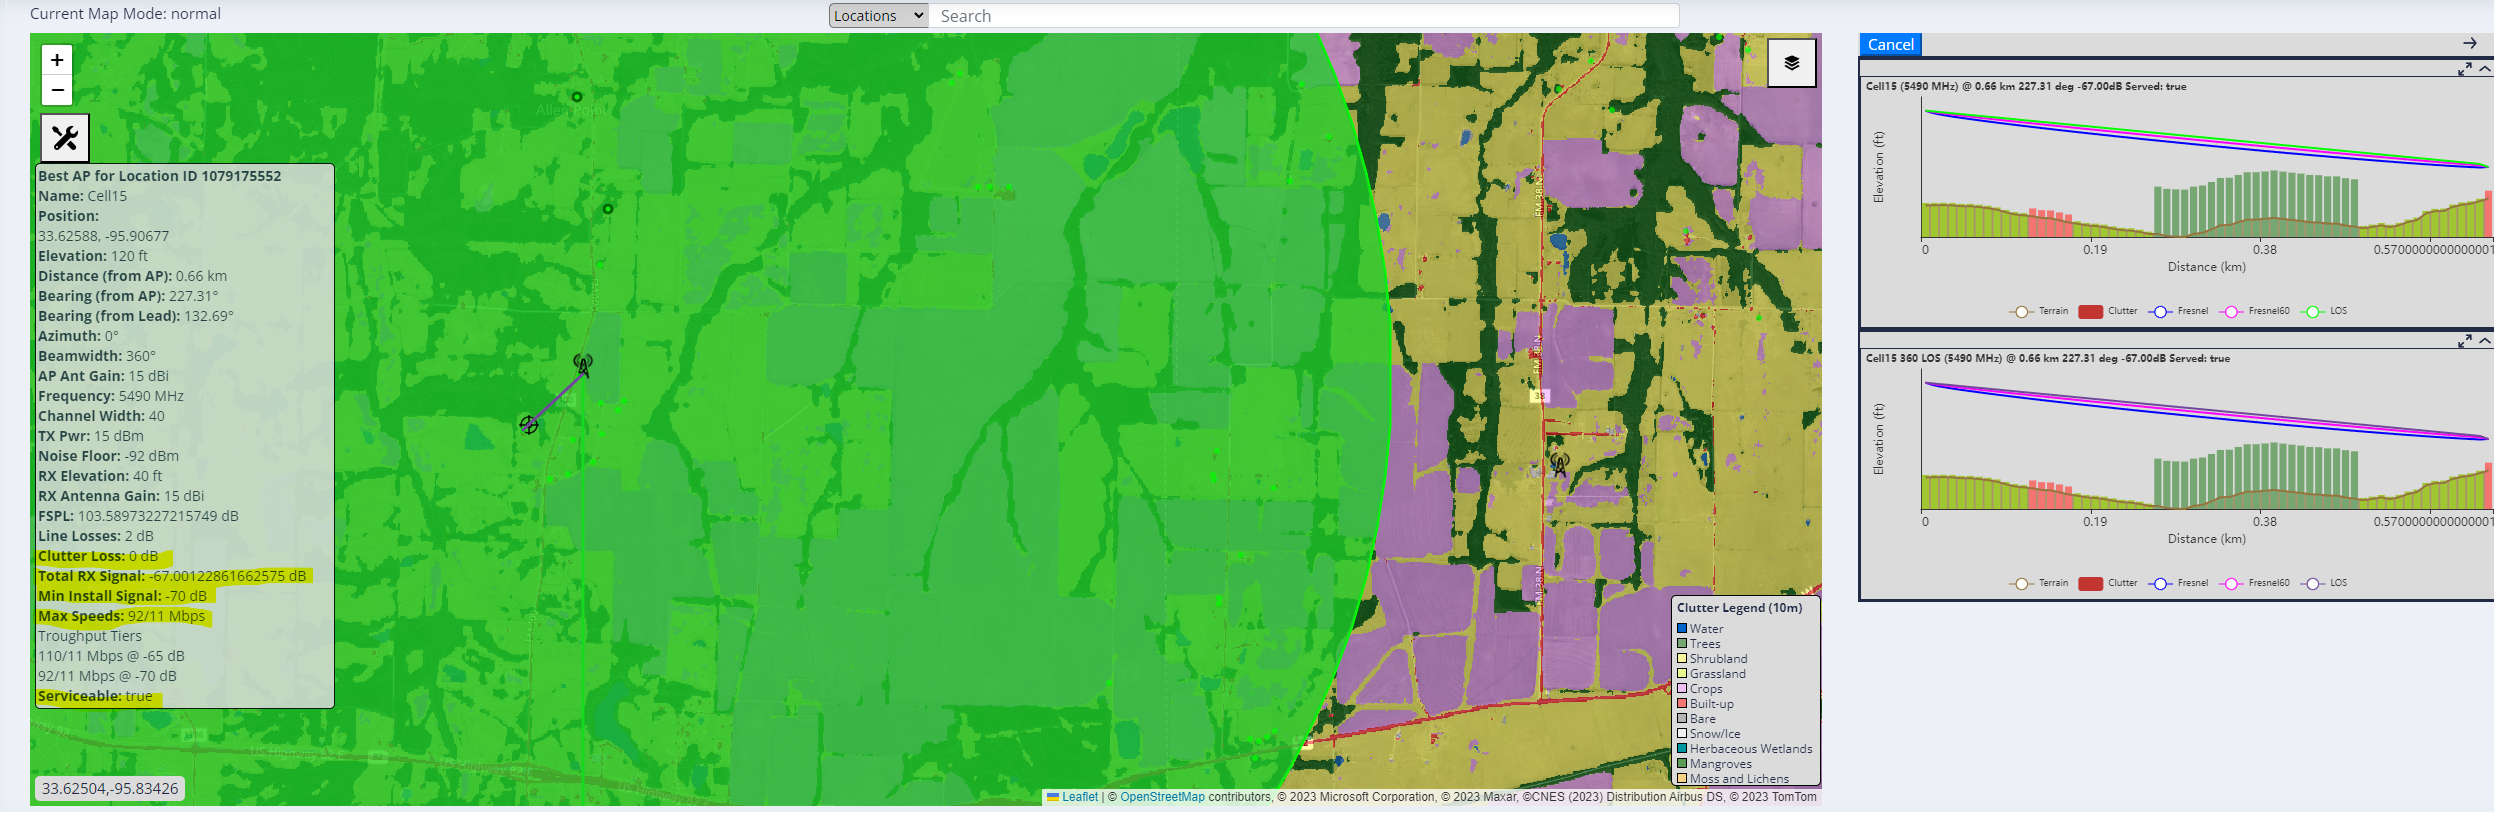
Task: Expand the Cell15 profile chart to fullscreen
Action: [x=2464, y=69]
